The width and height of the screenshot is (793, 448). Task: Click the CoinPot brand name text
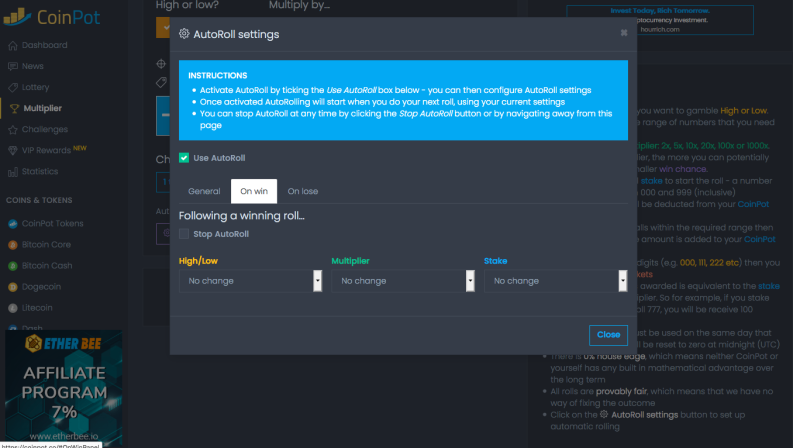tap(68, 18)
